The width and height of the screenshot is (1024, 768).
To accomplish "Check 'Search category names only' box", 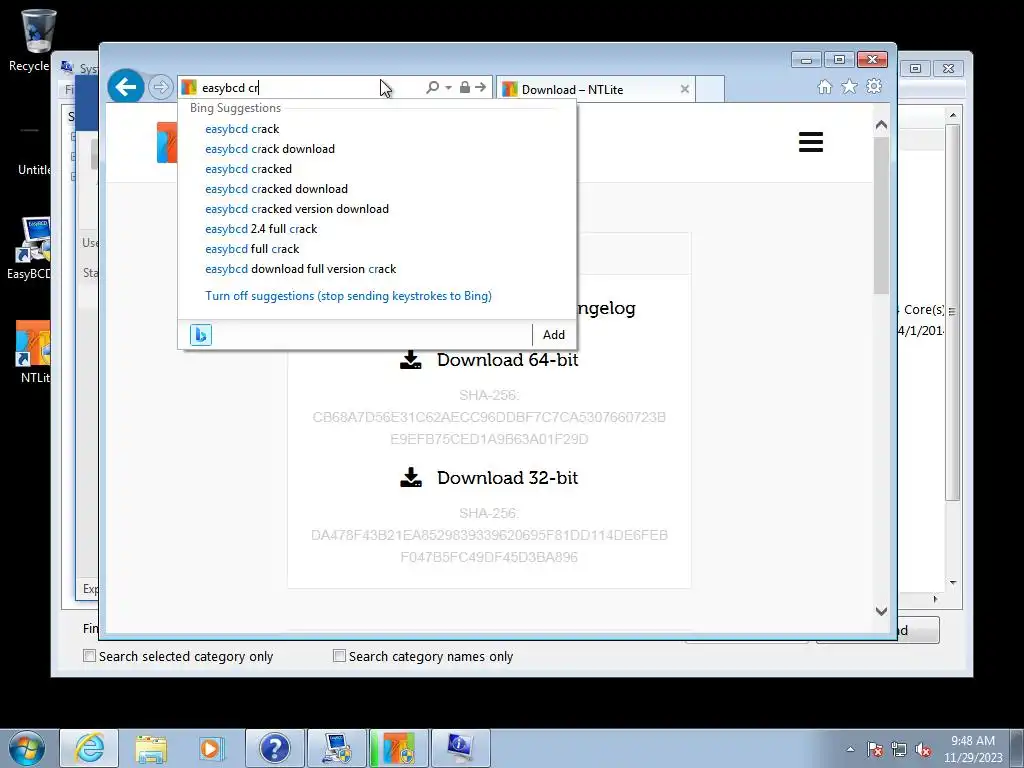I will tap(339, 656).
